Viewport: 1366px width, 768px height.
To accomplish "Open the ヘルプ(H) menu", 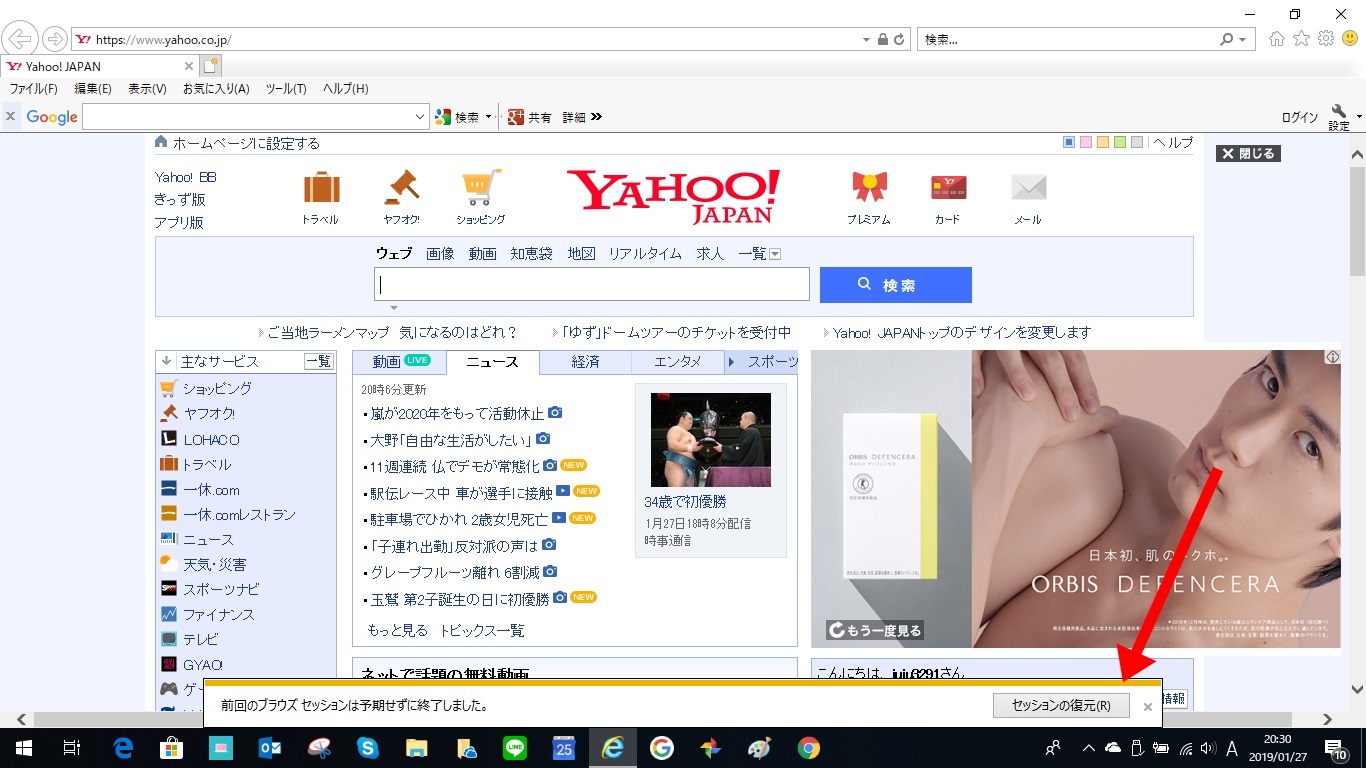I will pyautogui.click(x=345, y=89).
